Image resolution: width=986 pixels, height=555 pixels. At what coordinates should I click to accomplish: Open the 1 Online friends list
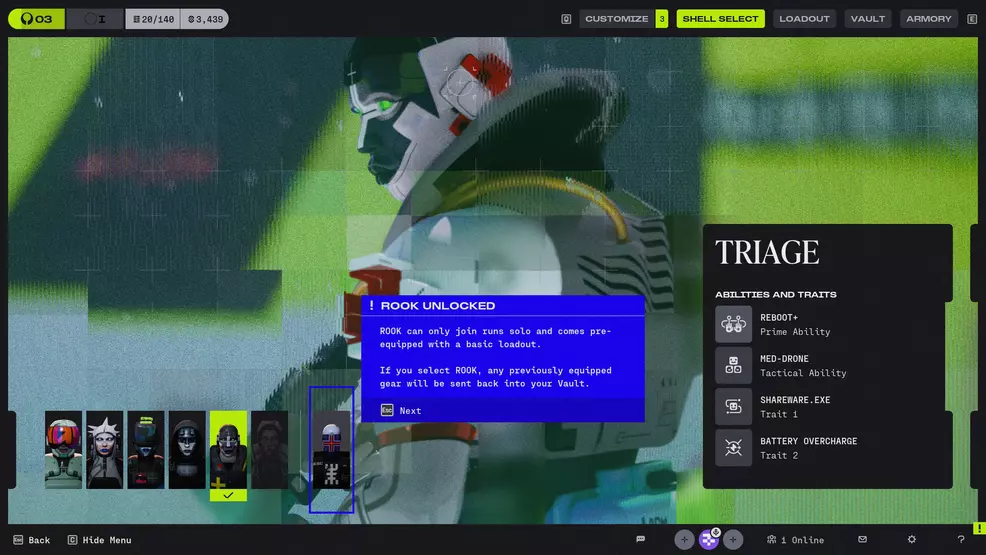tap(795, 540)
